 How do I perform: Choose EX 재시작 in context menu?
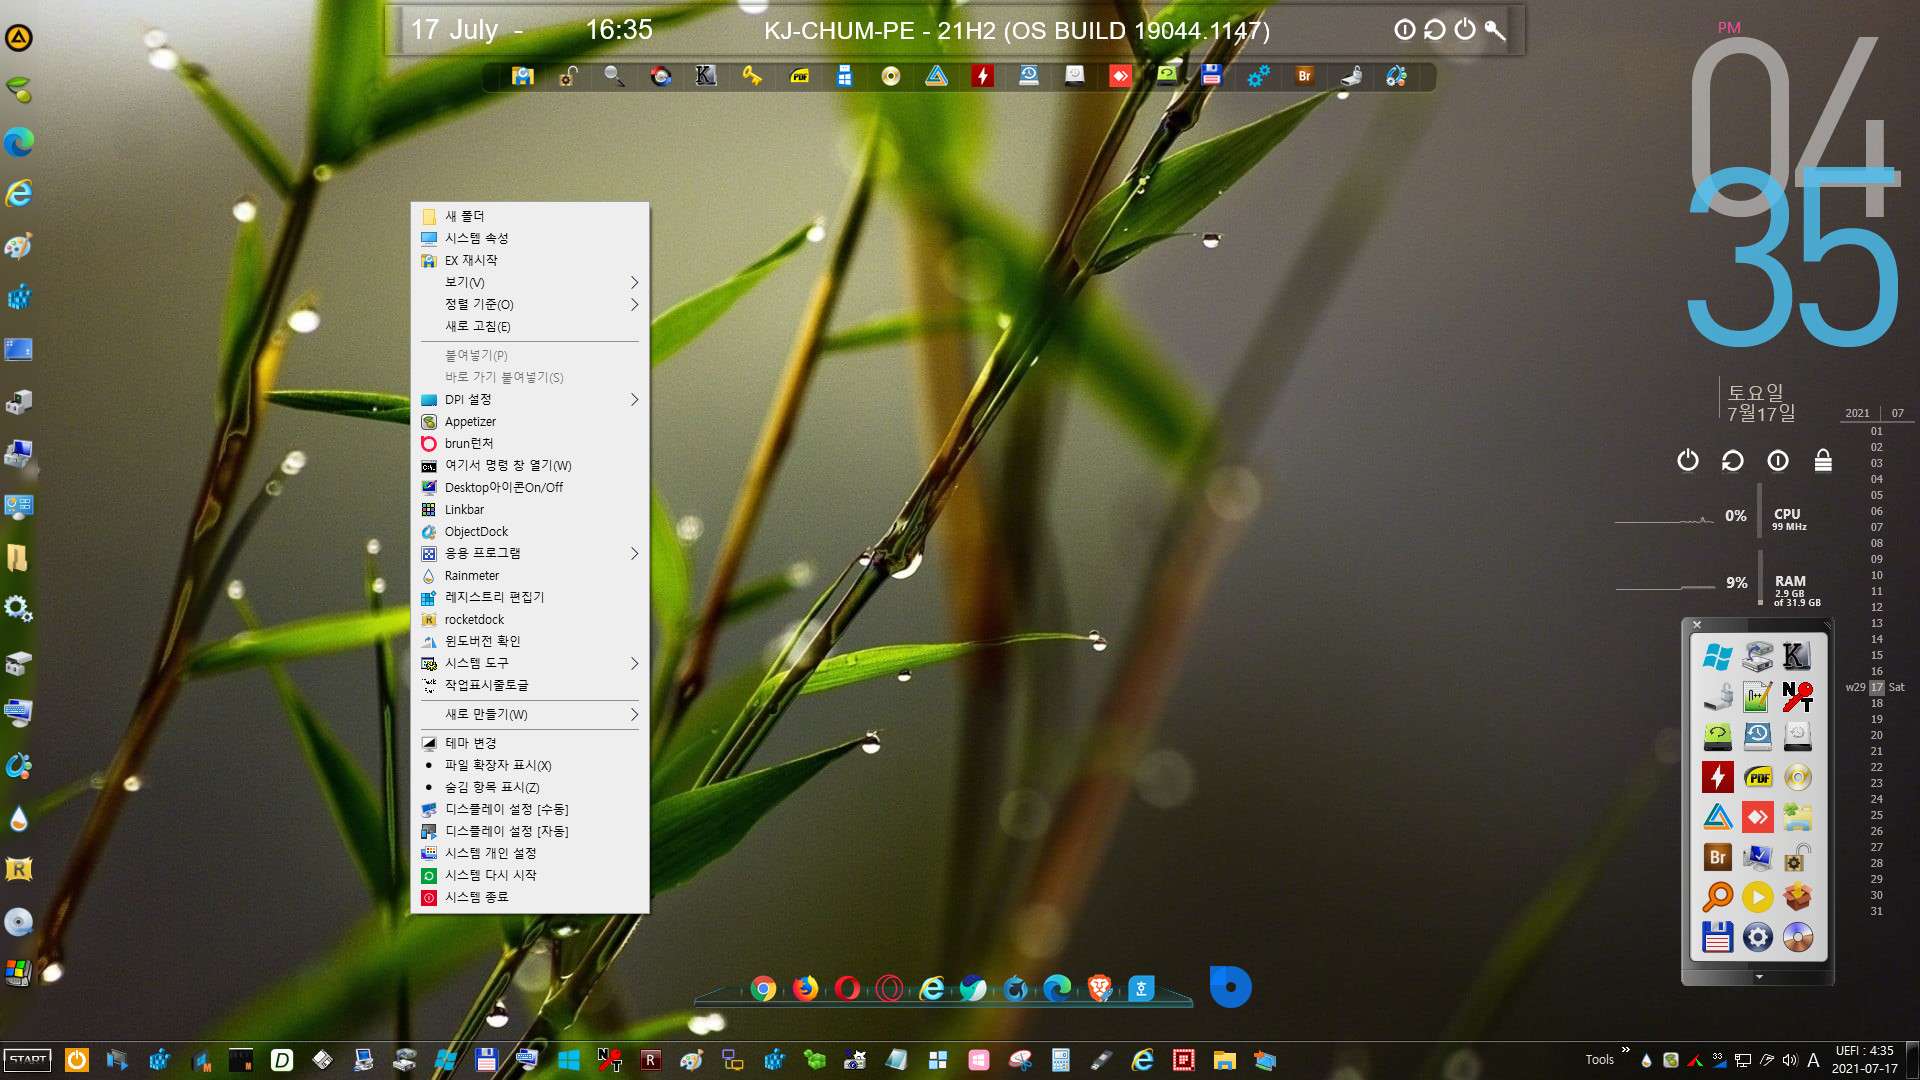click(x=530, y=260)
